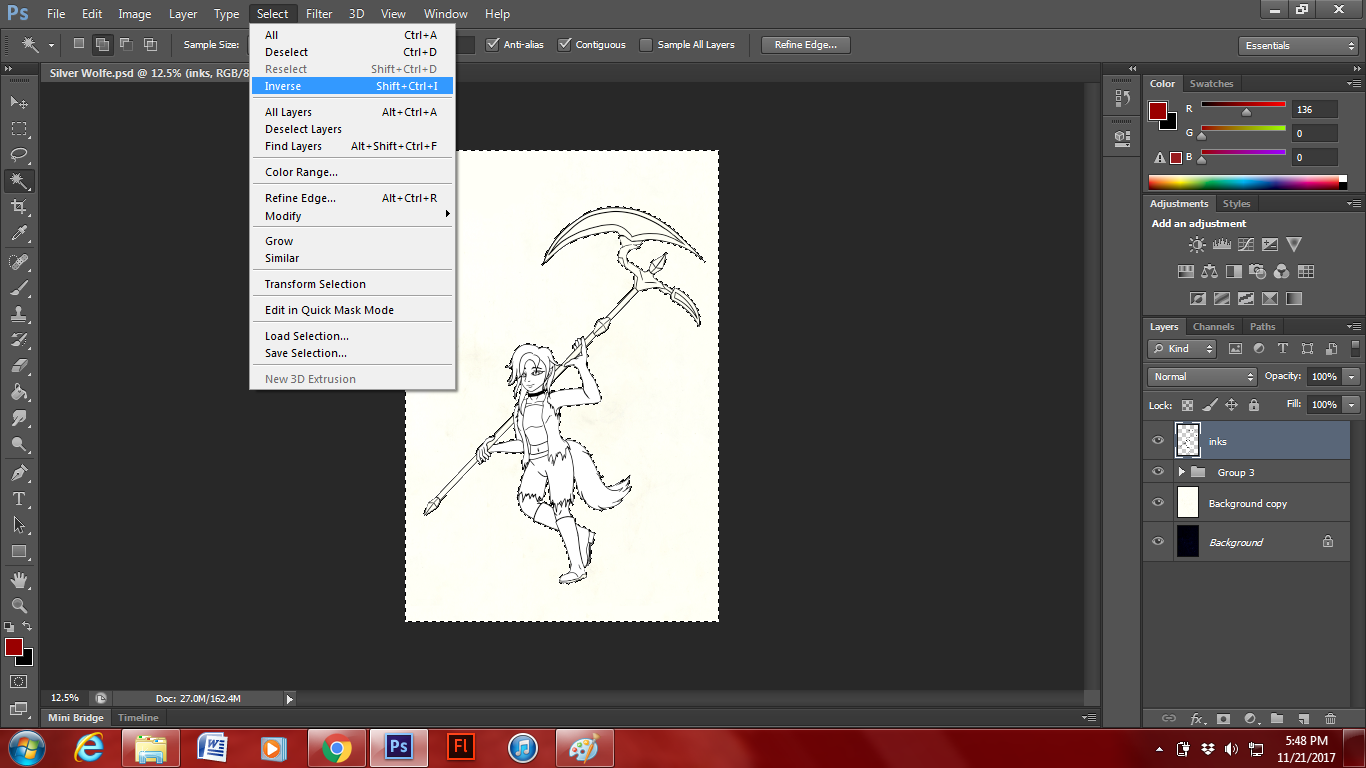The width and height of the screenshot is (1366, 768).
Task: Select the Eyedropper tool
Action: [x=19, y=234]
